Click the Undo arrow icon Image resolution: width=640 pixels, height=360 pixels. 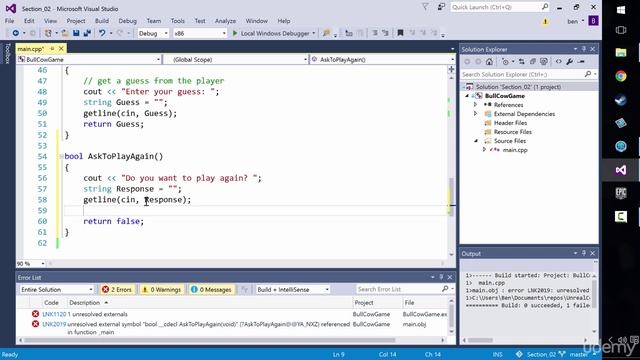[102, 33]
